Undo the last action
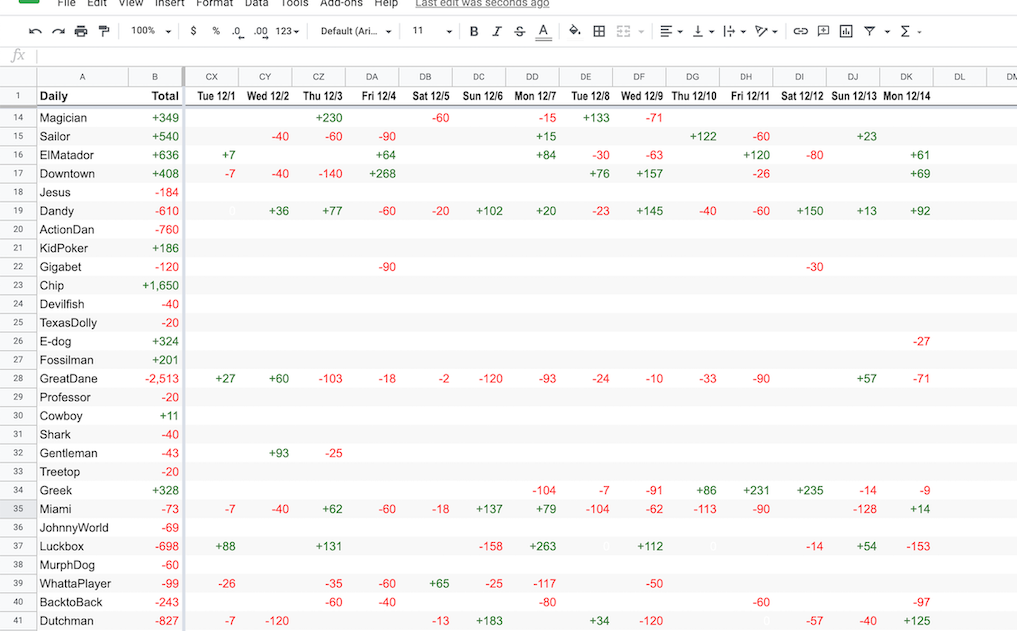This screenshot has height=631, width=1017. coord(35,31)
